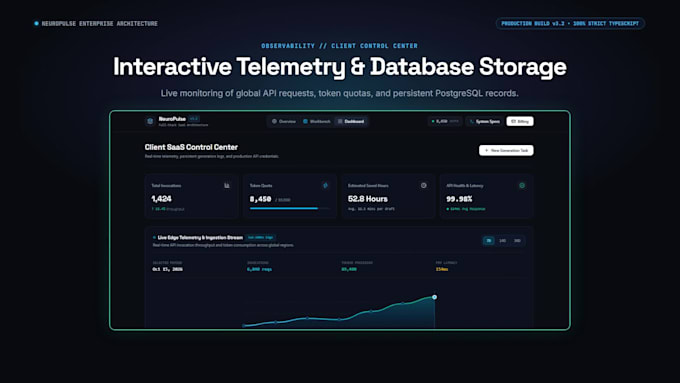The height and width of the screenshot is (383, 680).
Task: Click the Client SaaS Control Center heading
Action: click(x=191, y=147)
